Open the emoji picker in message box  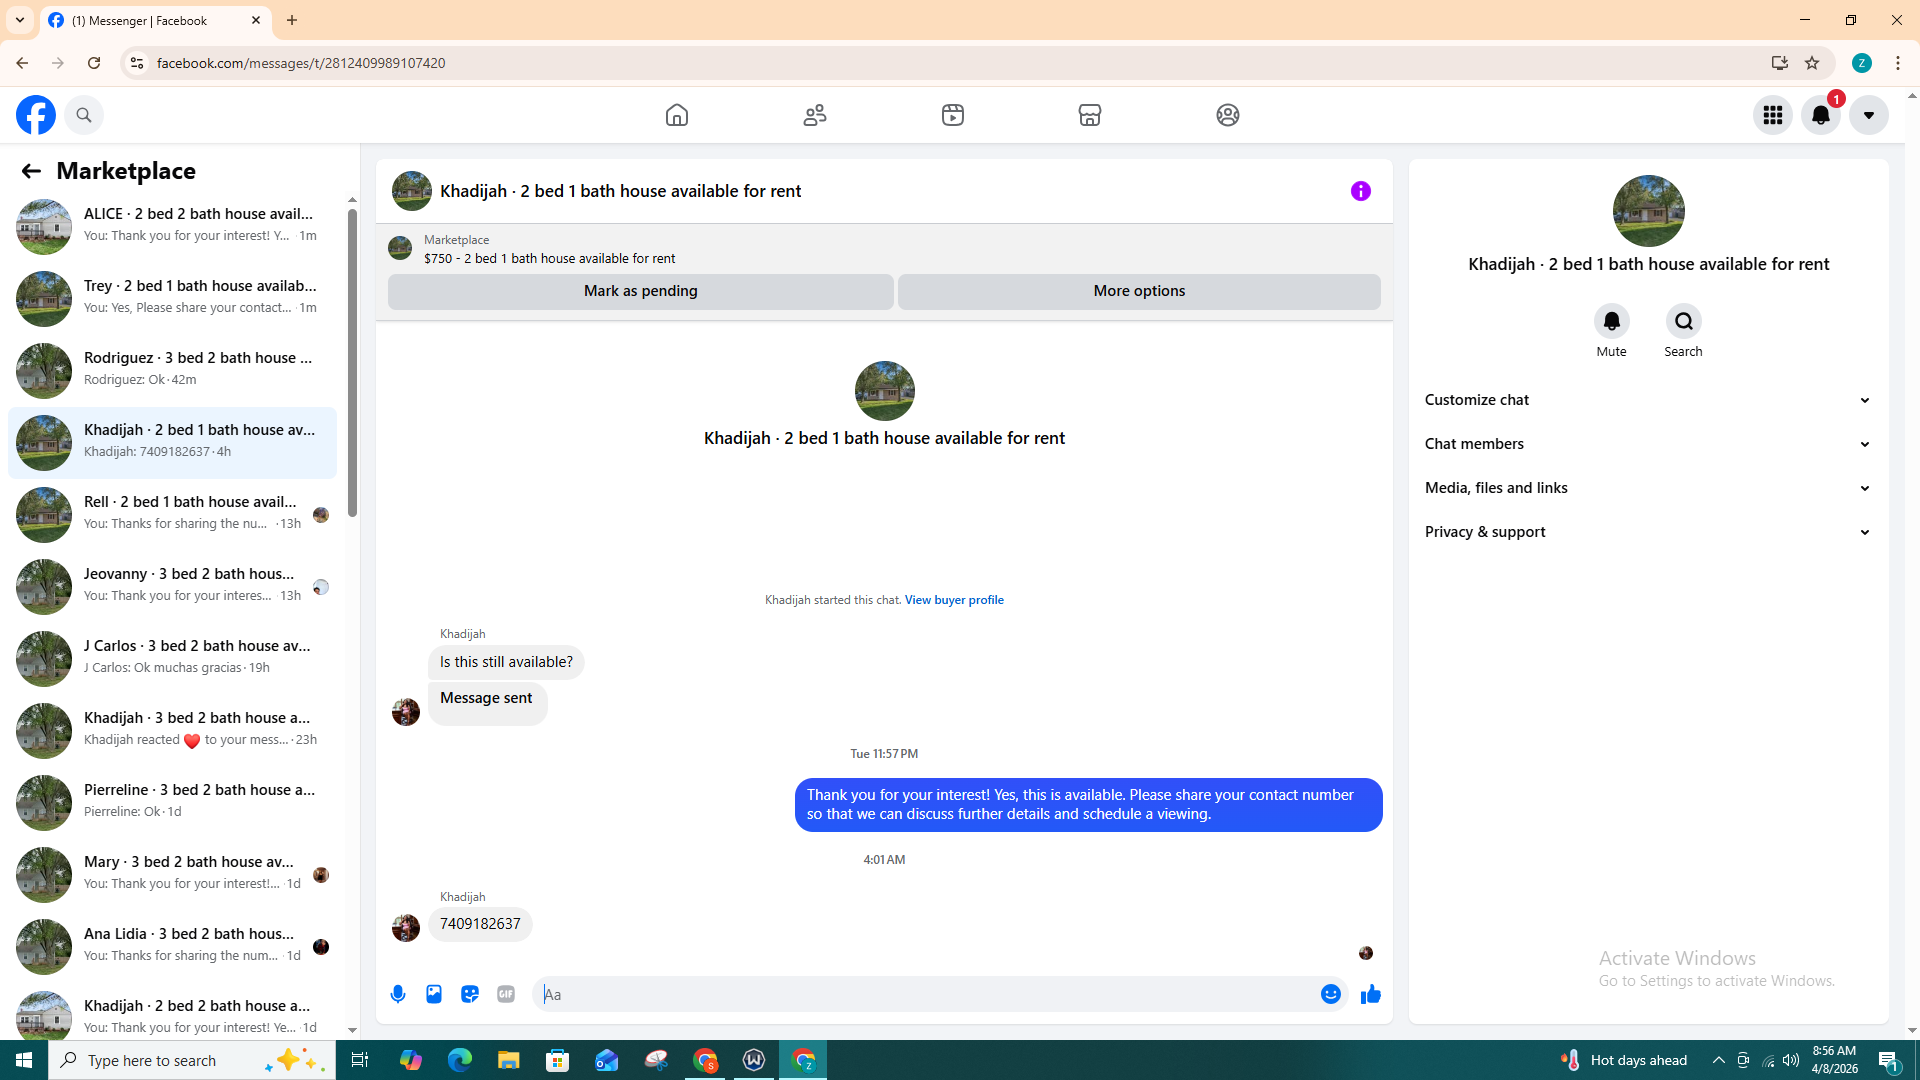coord(1330,994)
